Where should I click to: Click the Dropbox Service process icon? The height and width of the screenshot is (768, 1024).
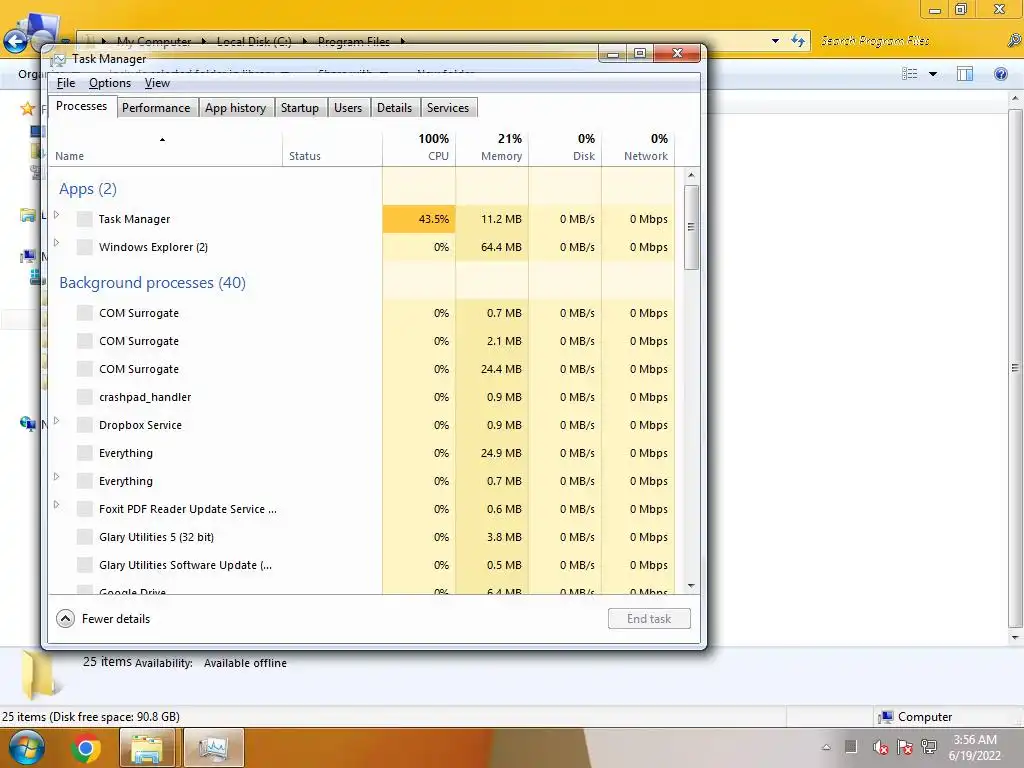[84, 425]
